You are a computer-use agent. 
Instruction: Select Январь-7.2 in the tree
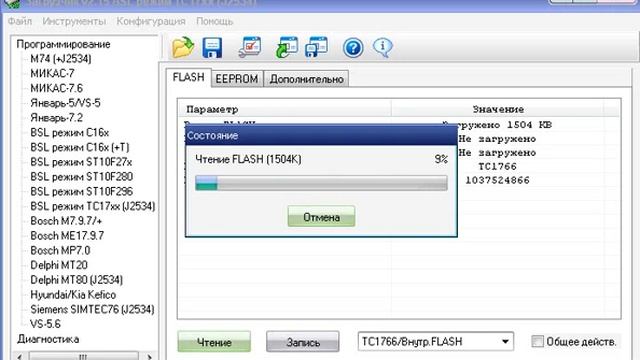coord(57,118)
